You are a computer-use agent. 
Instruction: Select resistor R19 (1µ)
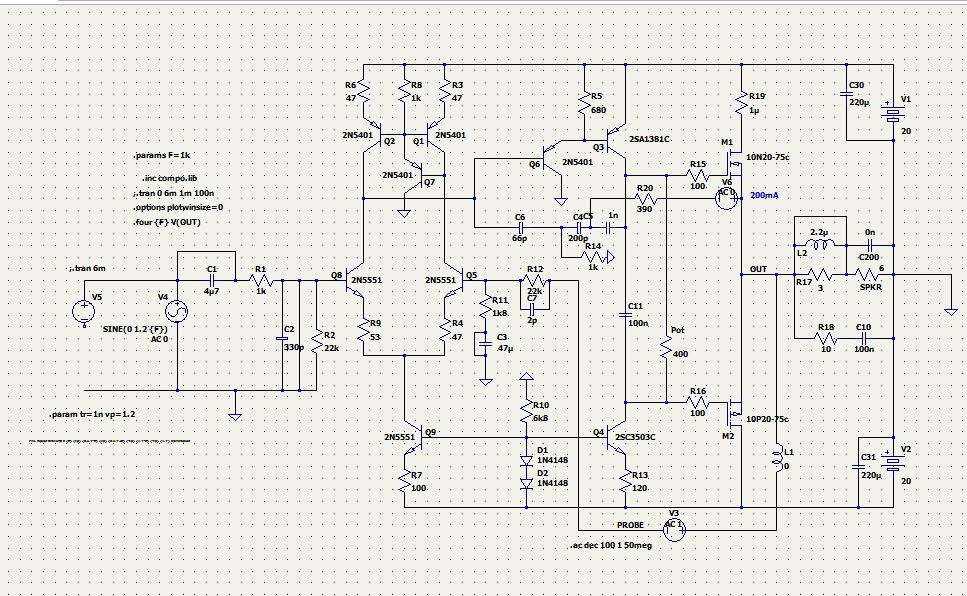click(x=741, y=103)
